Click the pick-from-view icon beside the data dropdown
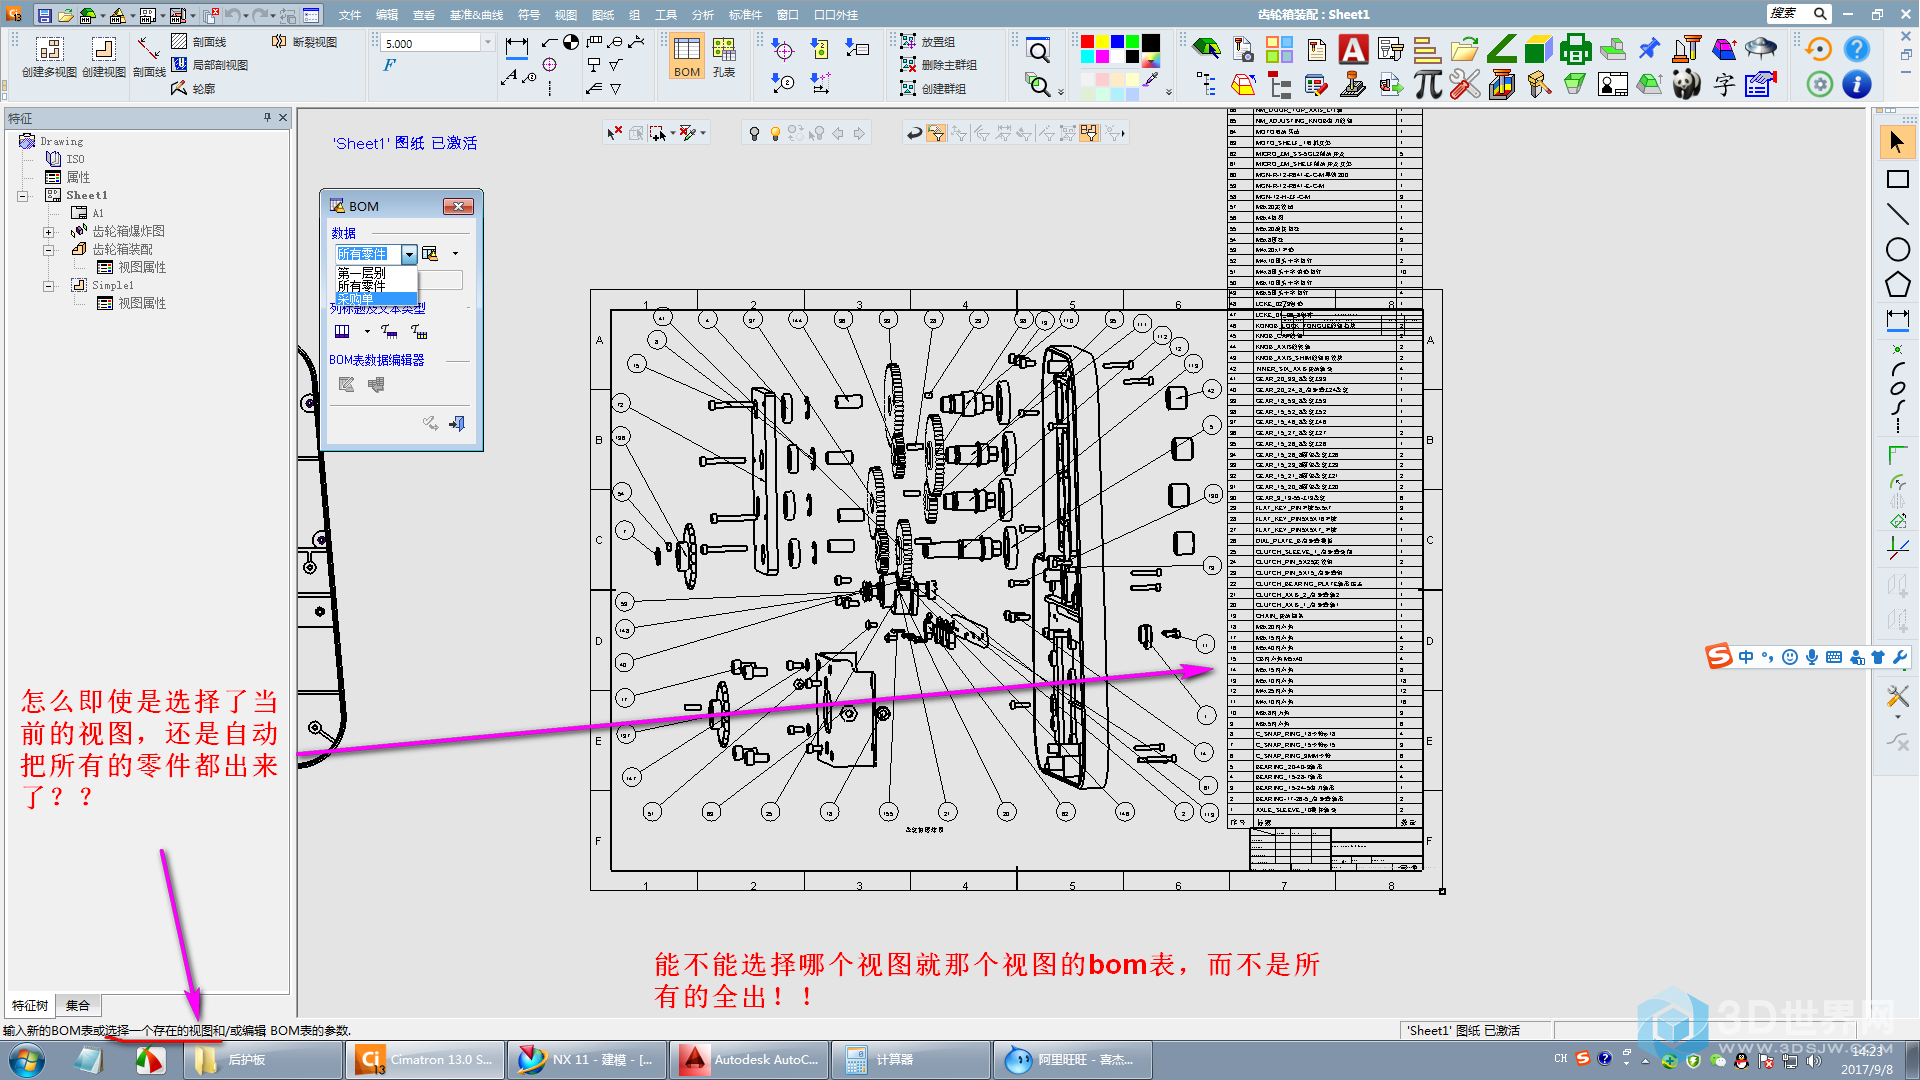The image size is (1920, 1080). tap(430, 254)
